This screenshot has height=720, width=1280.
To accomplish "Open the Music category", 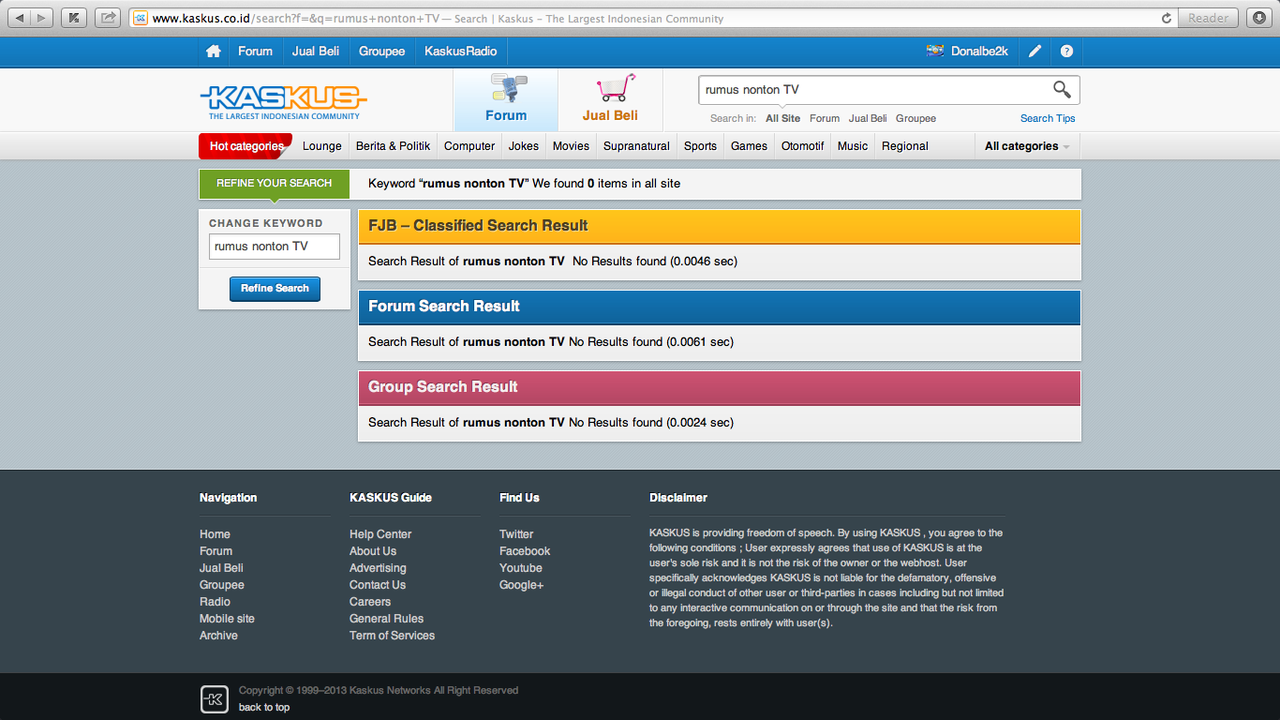I will click(x=852, y=146).
